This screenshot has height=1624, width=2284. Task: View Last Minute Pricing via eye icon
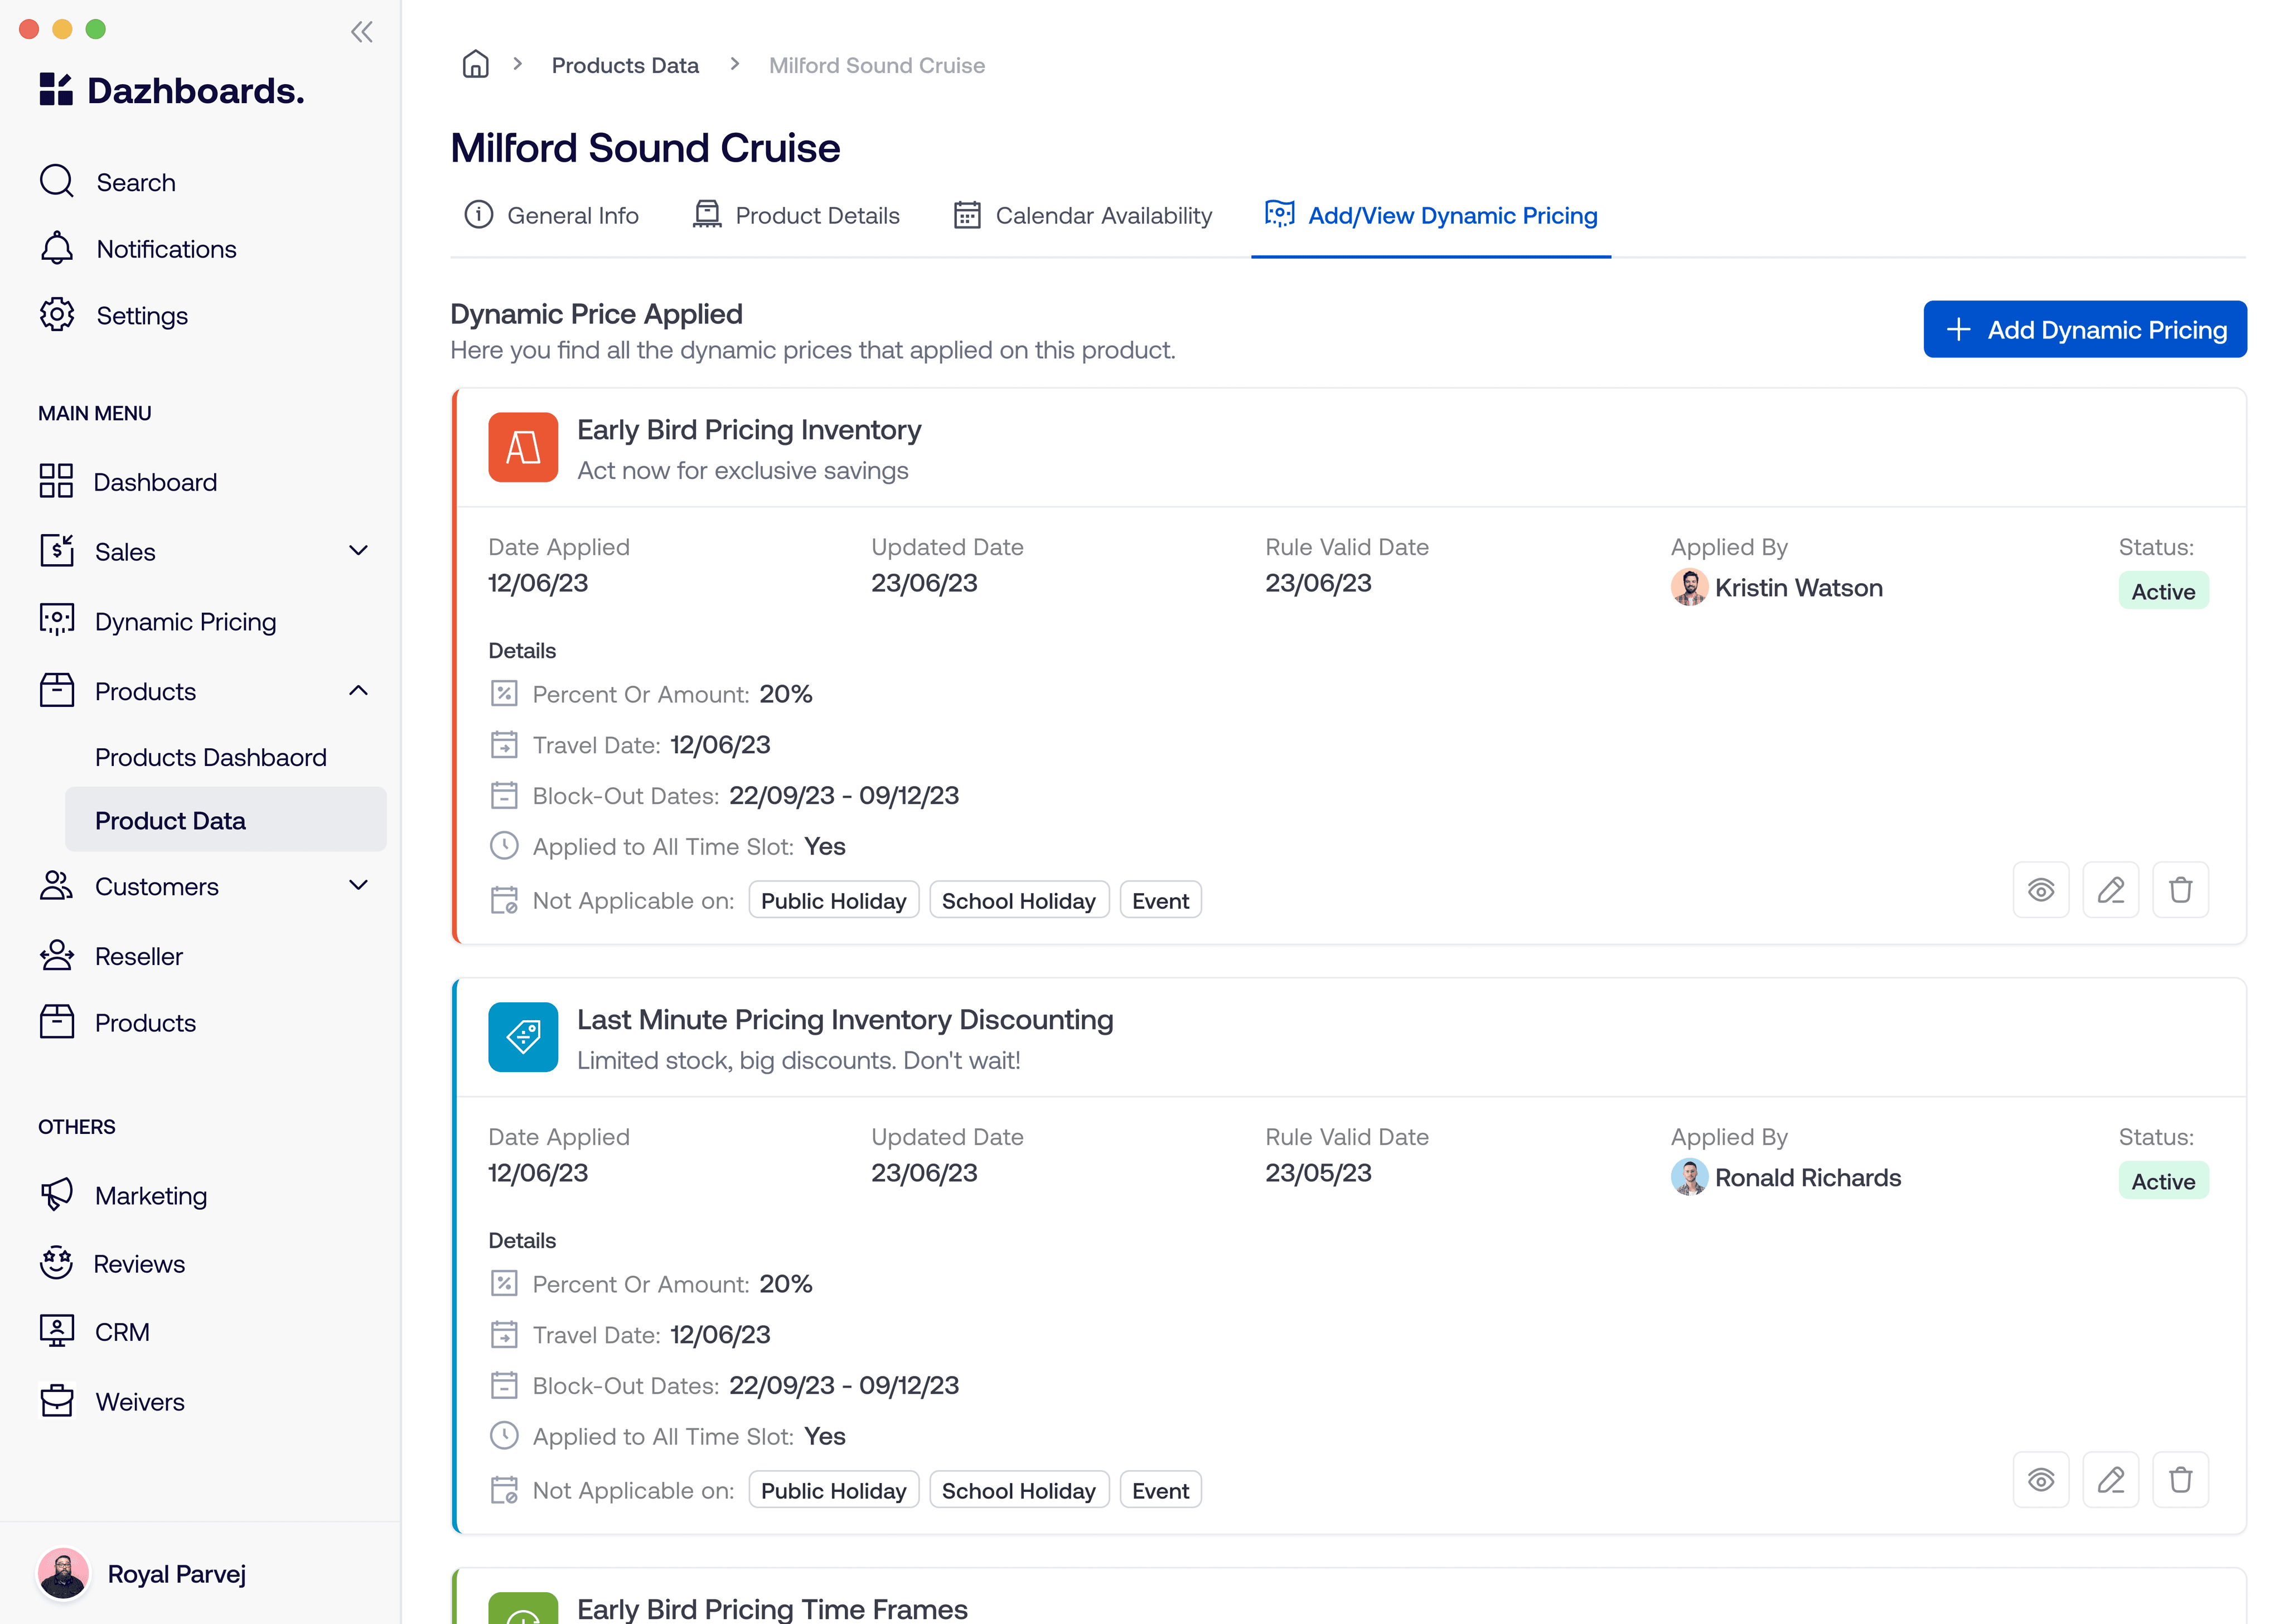pyautogui.click(x=2040, y=1480)
